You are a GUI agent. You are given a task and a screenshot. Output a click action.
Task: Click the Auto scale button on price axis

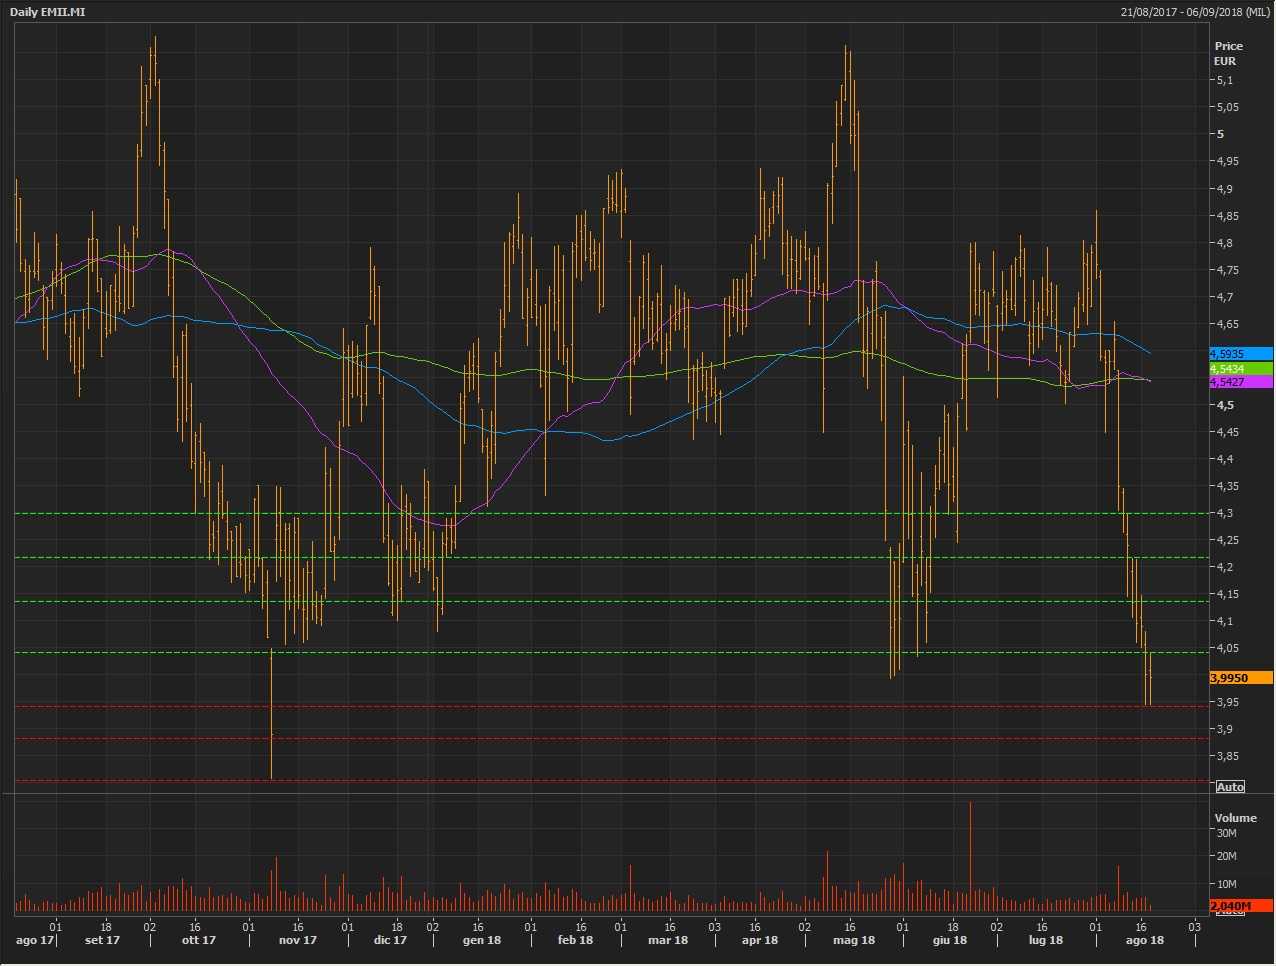tap(1230, 787)
